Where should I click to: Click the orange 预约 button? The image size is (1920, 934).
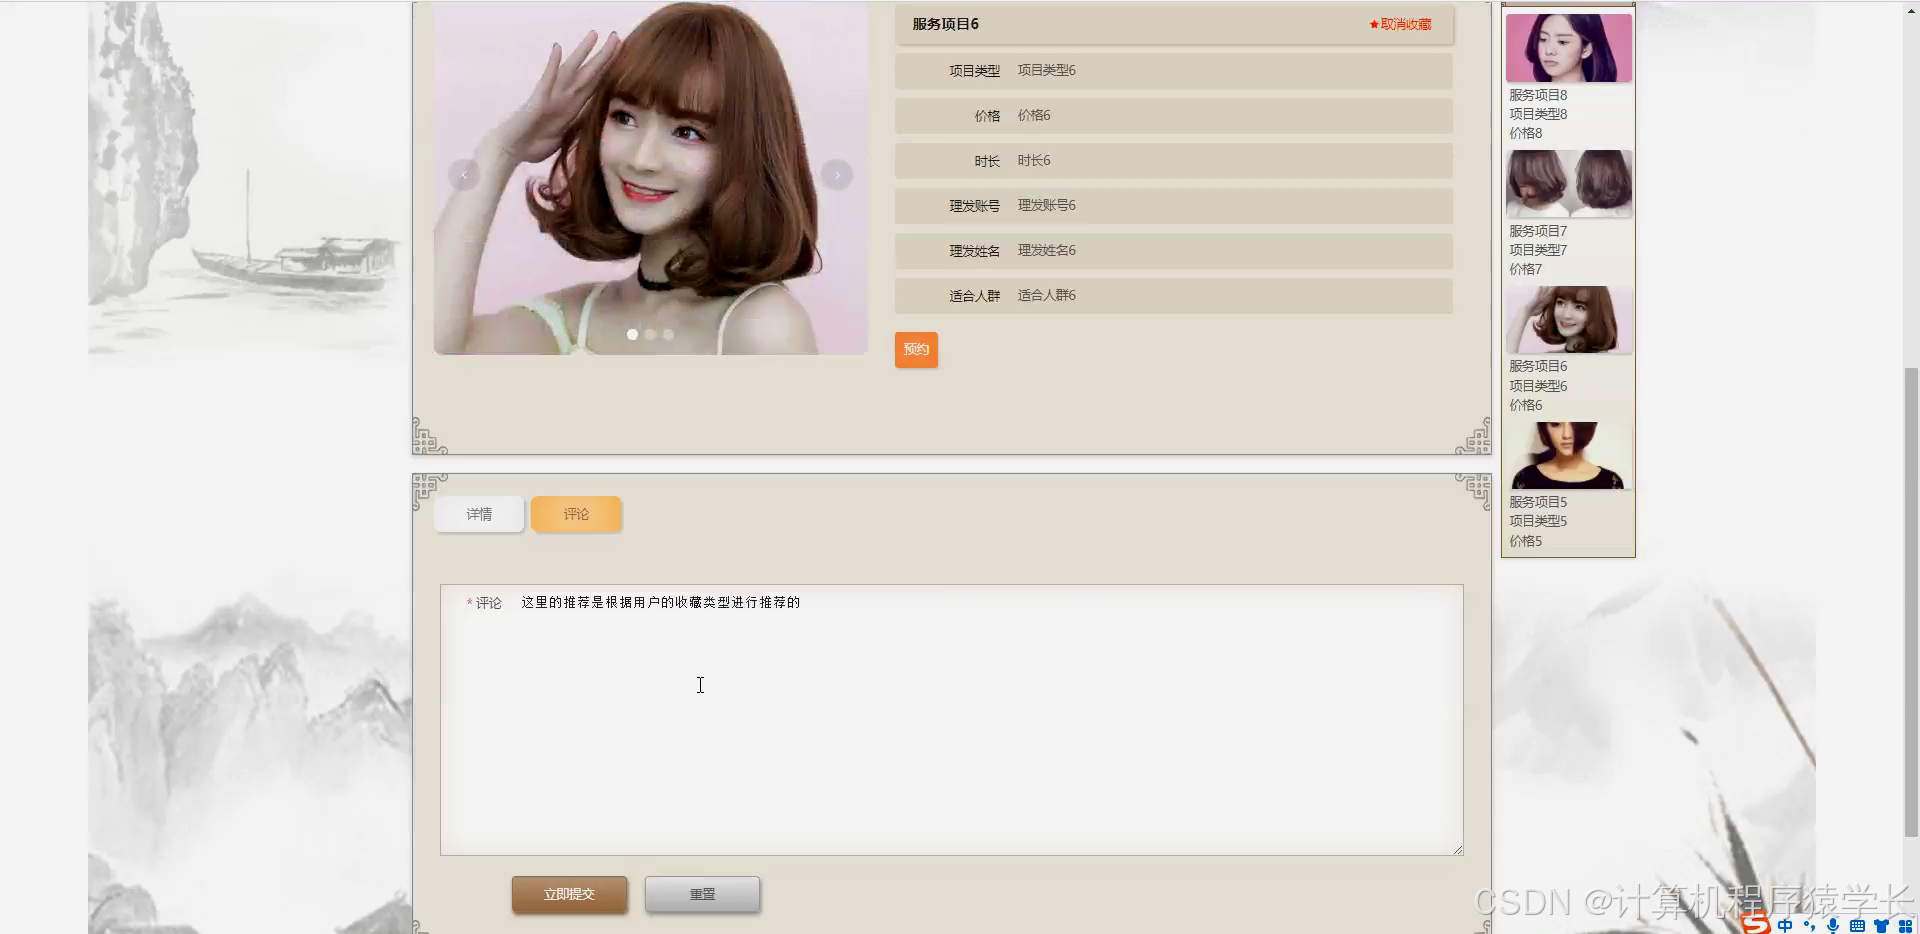click(915, 349)
